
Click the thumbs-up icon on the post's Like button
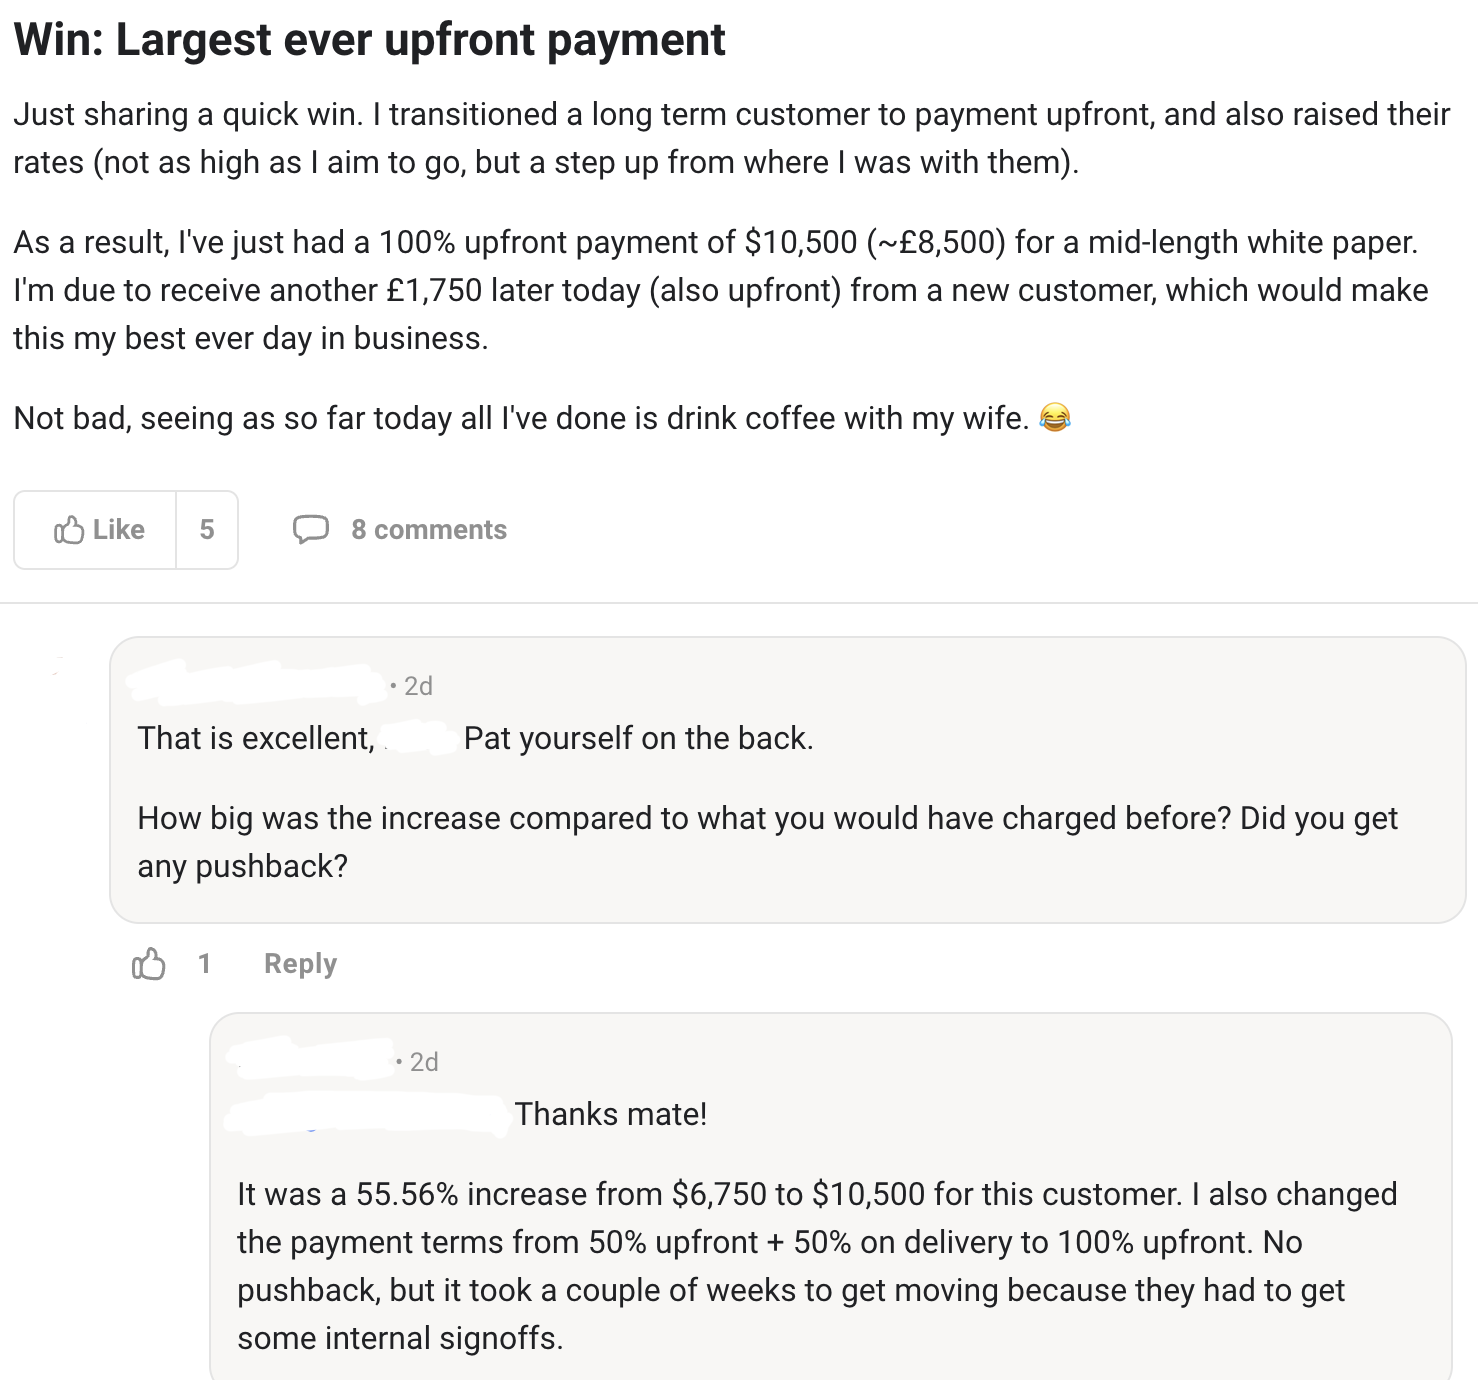click(x=69, y=530)
